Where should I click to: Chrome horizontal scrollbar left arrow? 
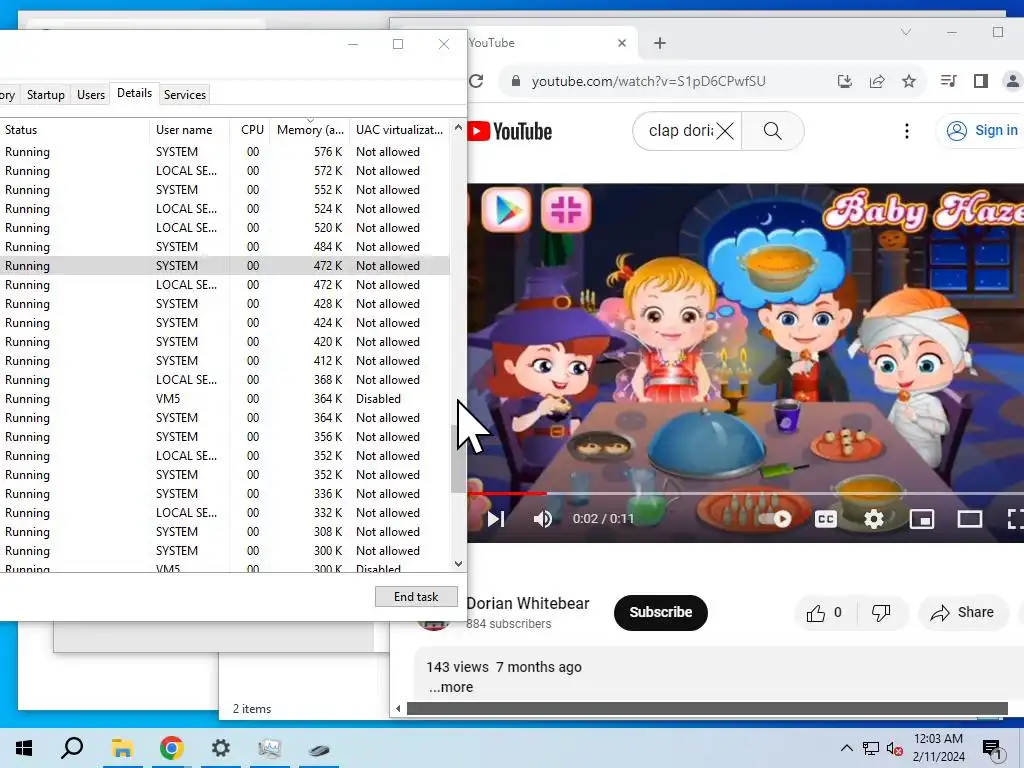(398, 708)
